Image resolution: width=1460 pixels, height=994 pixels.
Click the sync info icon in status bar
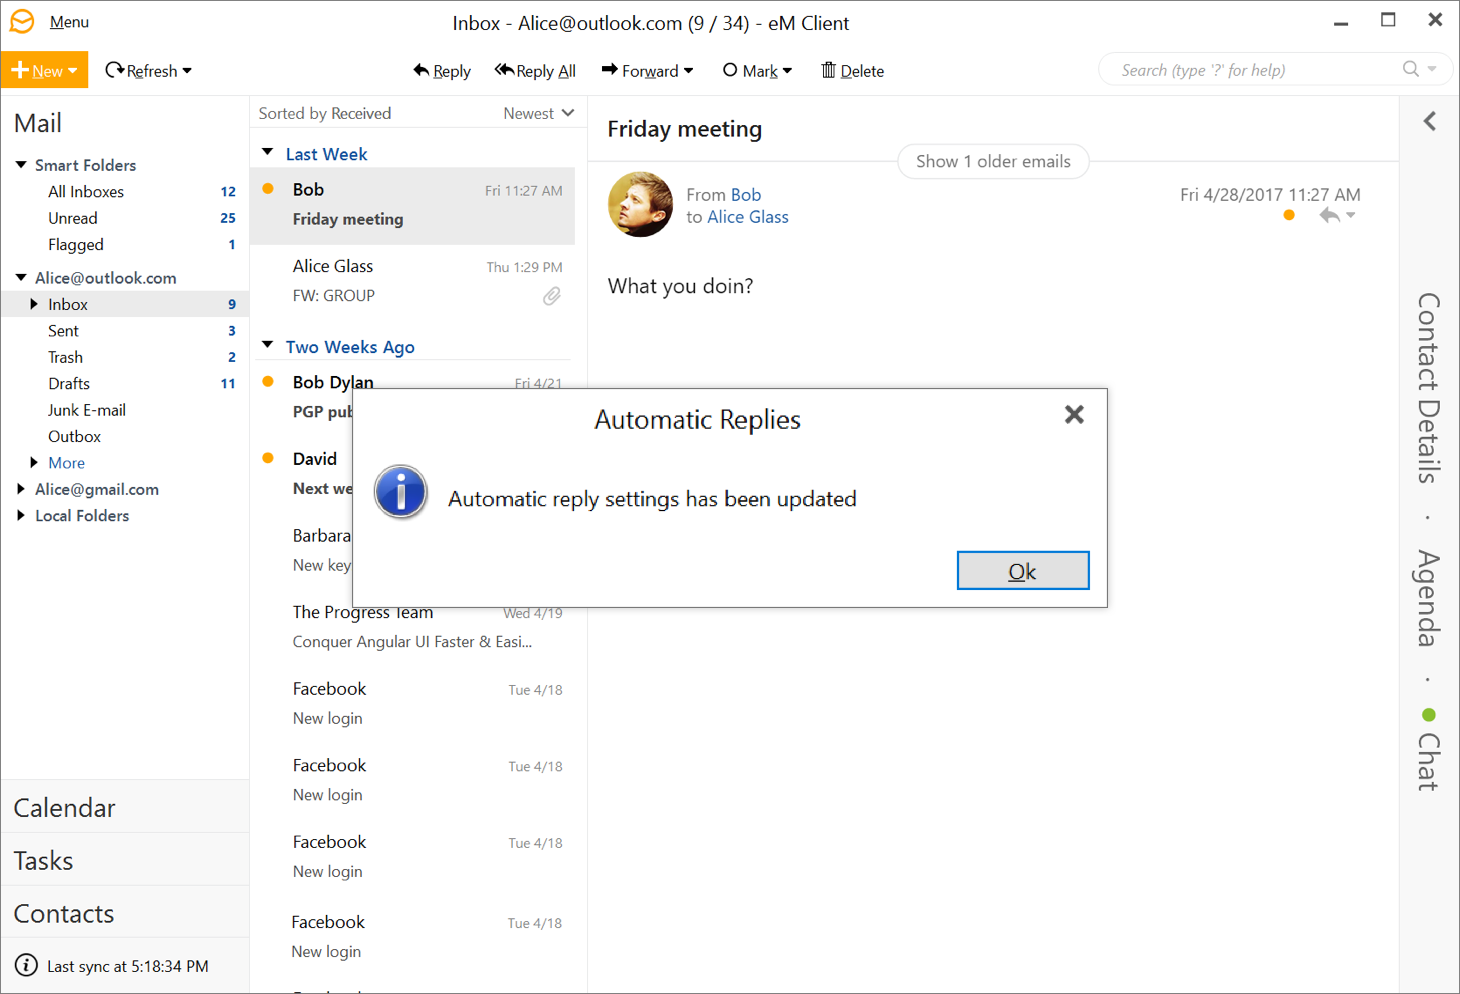click(x=26, y=966)
